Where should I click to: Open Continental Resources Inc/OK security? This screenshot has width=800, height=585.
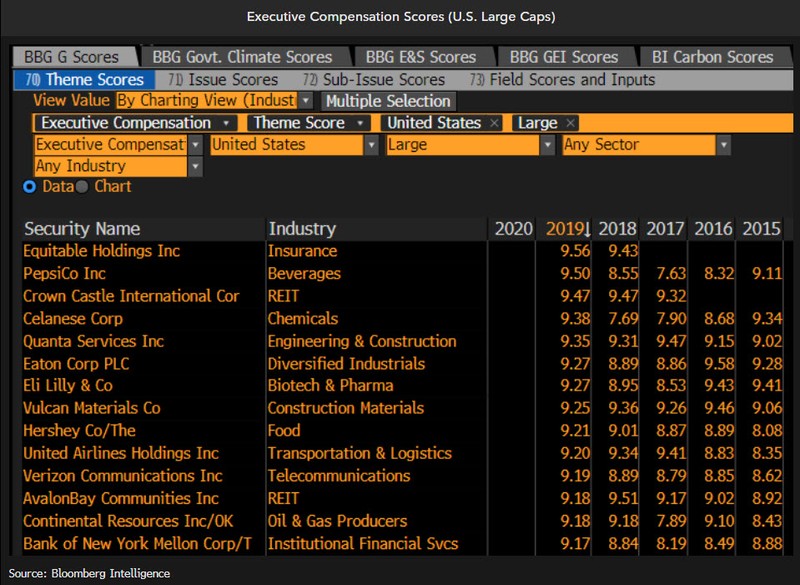click(128, 521)
